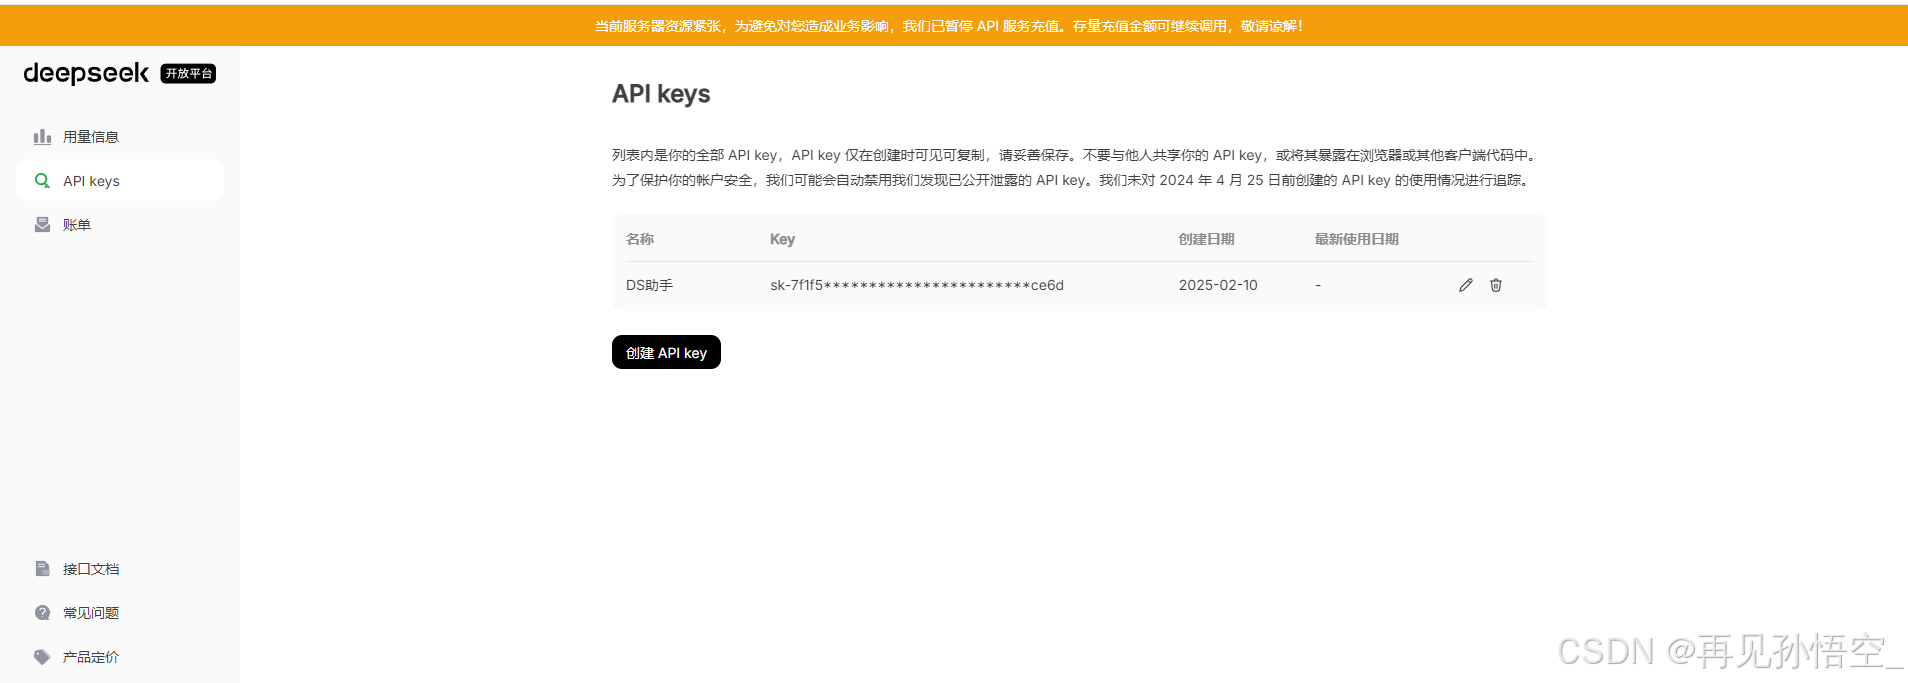Screen dimensions: 1908x683
Task: Click the deepseek logo
Action: pyautogui.click(x=86, y=73)
